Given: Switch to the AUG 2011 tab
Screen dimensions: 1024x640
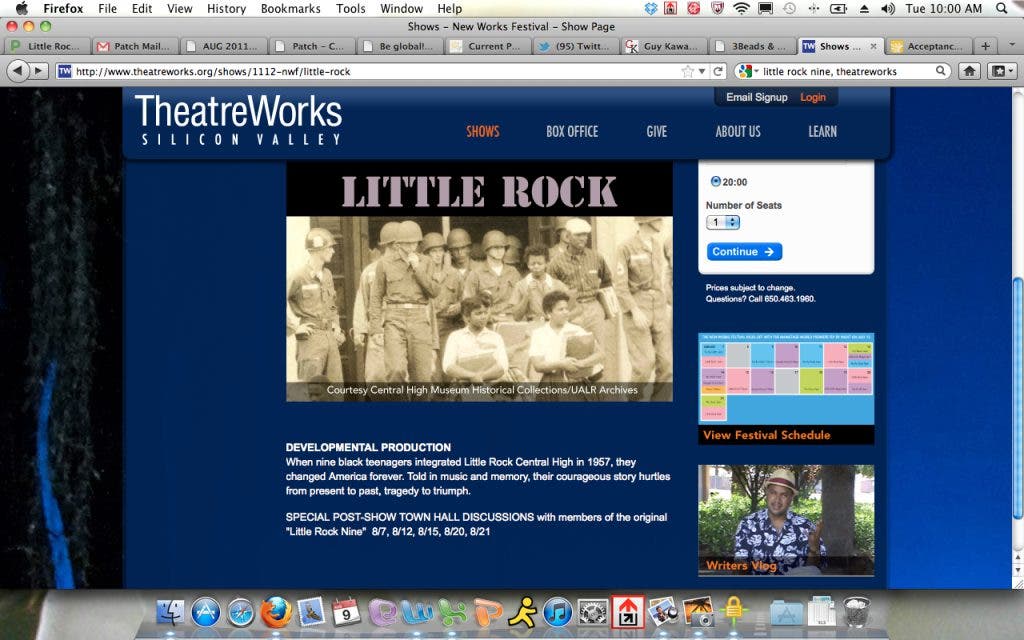Looking at the screenshot, I should (x=224, y=46).
